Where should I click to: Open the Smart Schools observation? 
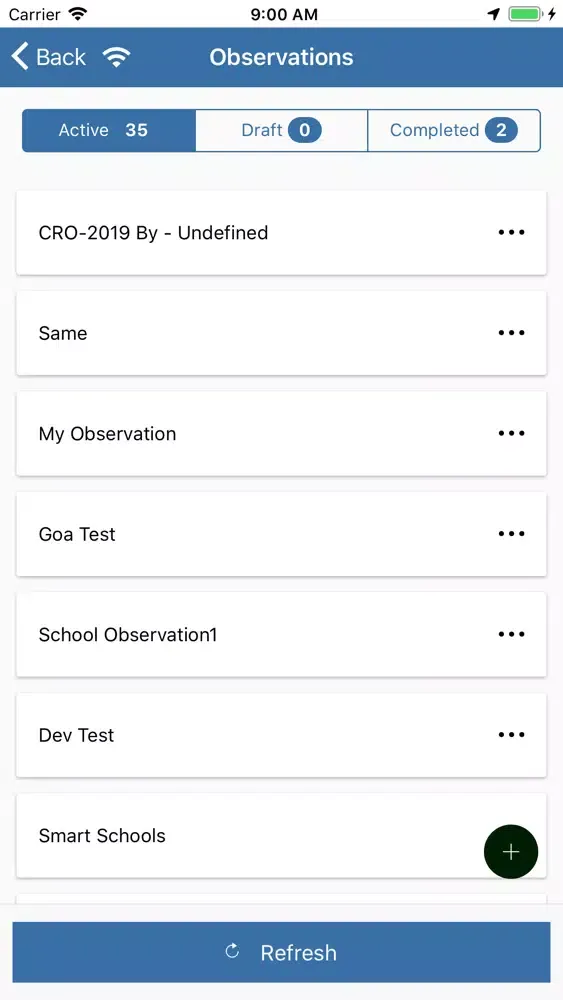(281, 835)
